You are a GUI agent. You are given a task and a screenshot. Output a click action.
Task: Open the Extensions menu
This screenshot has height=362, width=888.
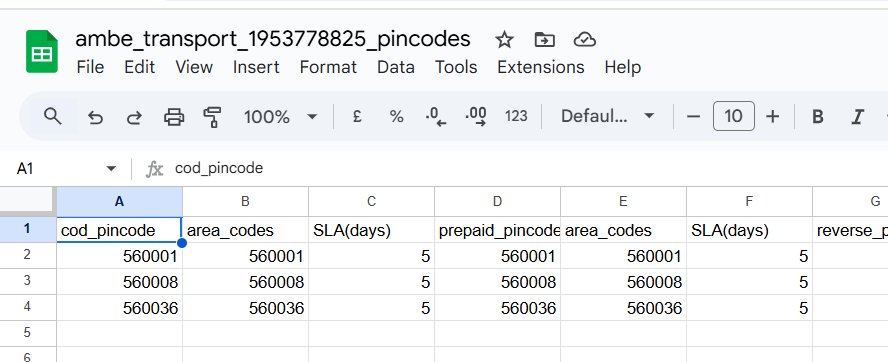pos(540,67)
